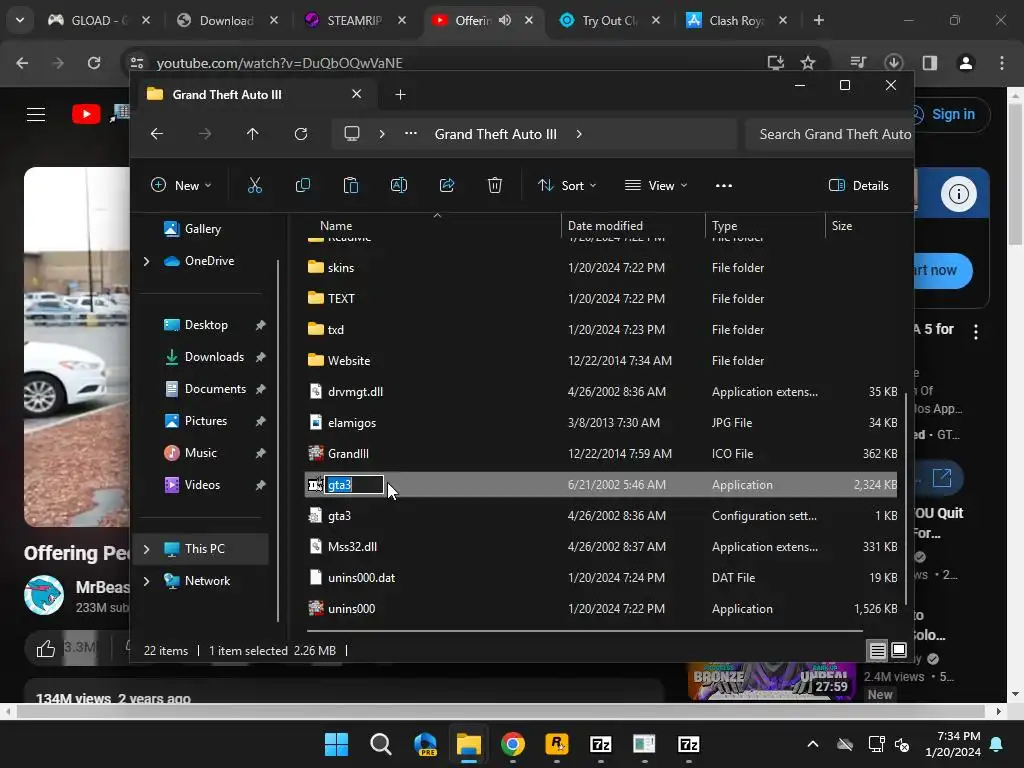Viewport: 1024px width, 768px height.
Task: Open the Chrome profile icon
Action: coord(966,63)
